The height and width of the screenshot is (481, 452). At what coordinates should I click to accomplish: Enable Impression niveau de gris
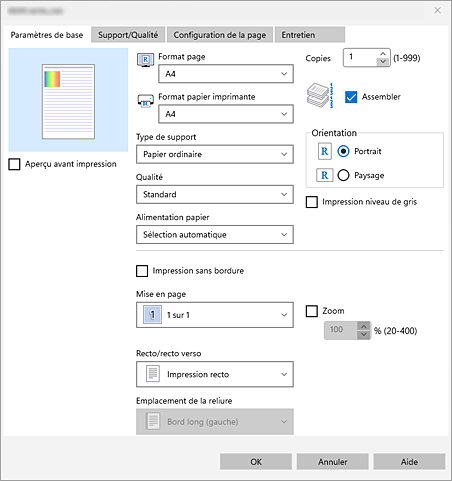click(x=312, y=202)
